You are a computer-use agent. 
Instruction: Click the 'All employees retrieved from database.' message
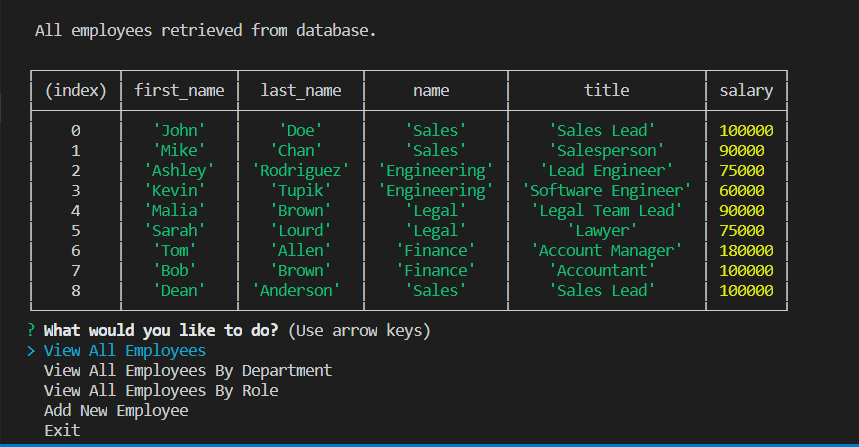205,31
